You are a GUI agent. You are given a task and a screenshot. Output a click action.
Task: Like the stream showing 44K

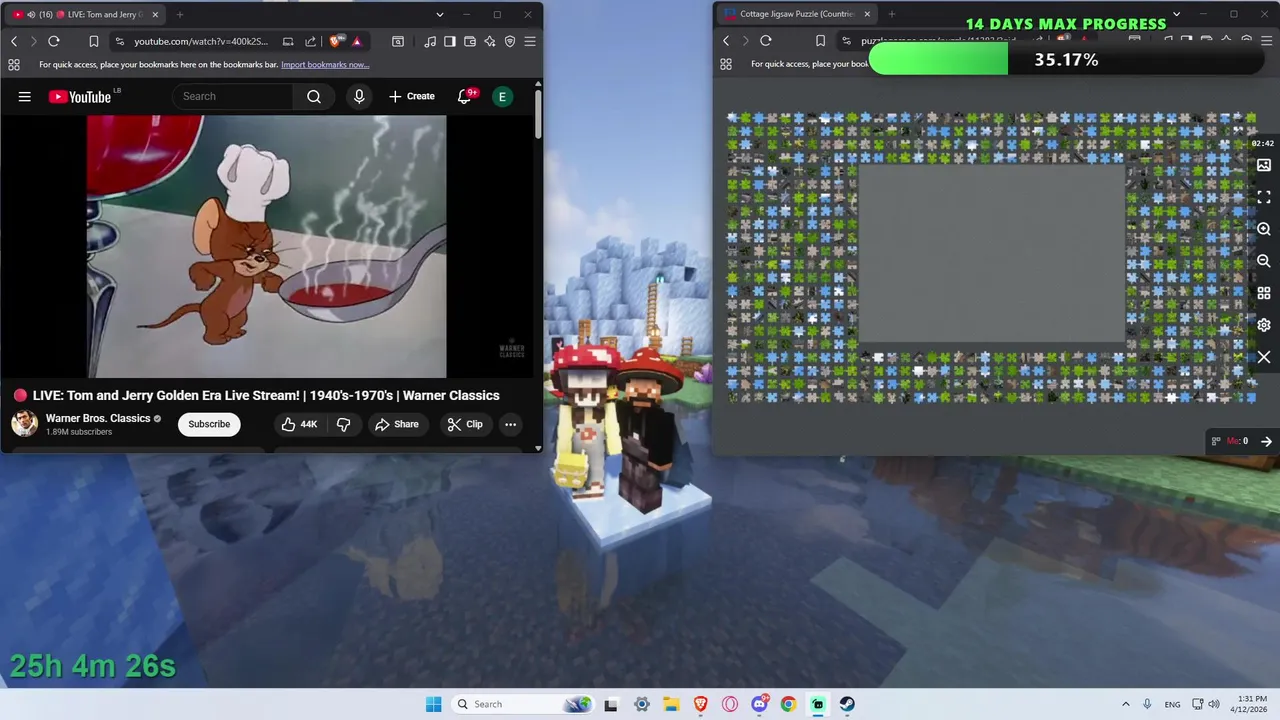(299, 424)
